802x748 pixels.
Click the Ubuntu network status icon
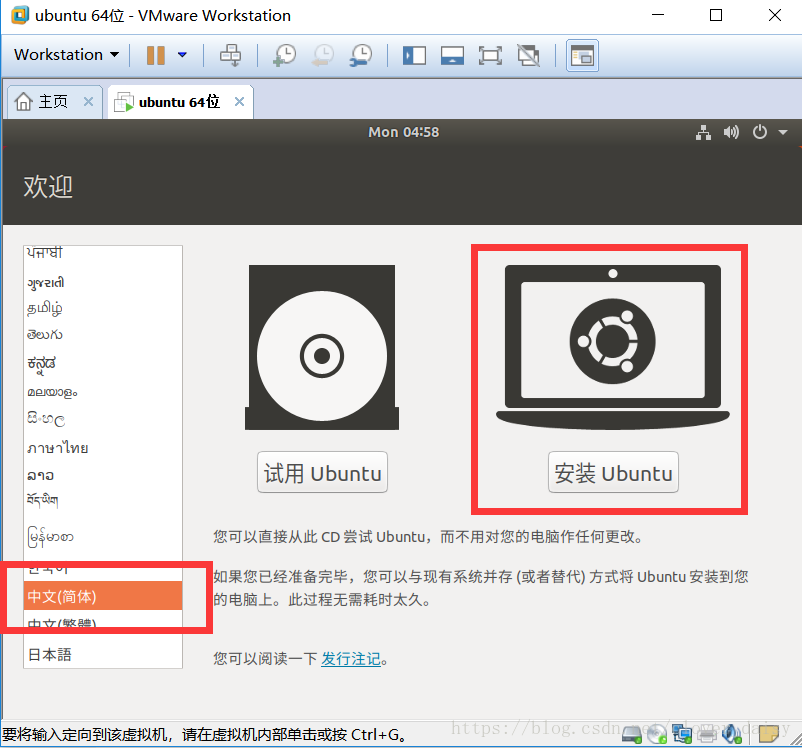[704, 133]
